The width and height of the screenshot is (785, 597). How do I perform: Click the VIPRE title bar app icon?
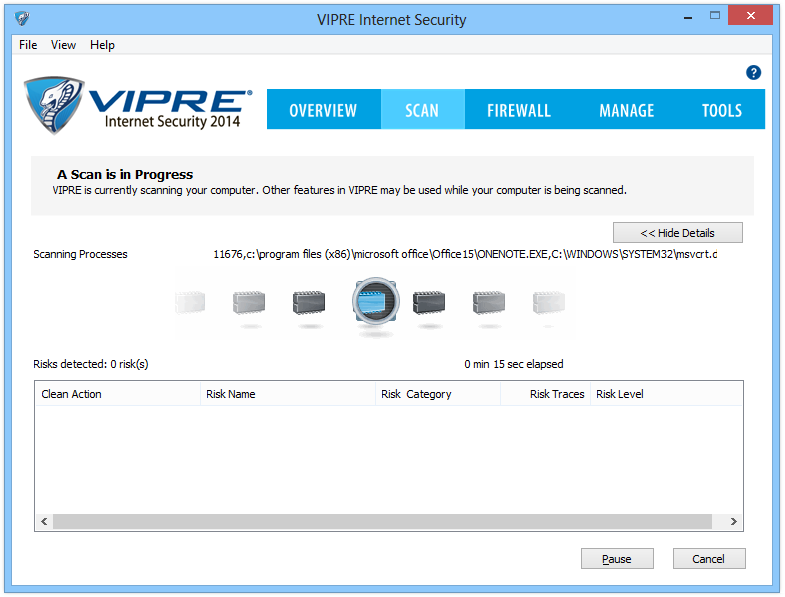click(x=22, y=19)
